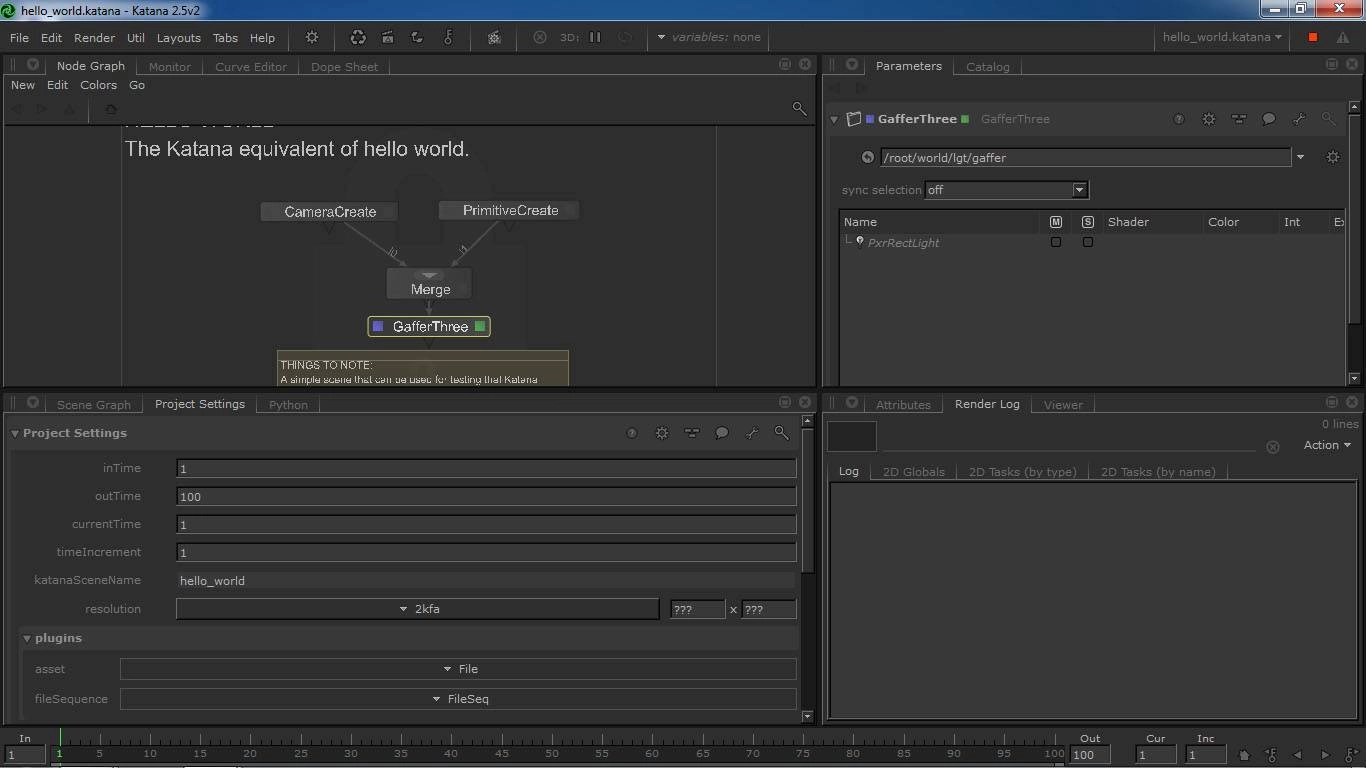Click the wrench icon in Project Settings header

tap(752, 433)
